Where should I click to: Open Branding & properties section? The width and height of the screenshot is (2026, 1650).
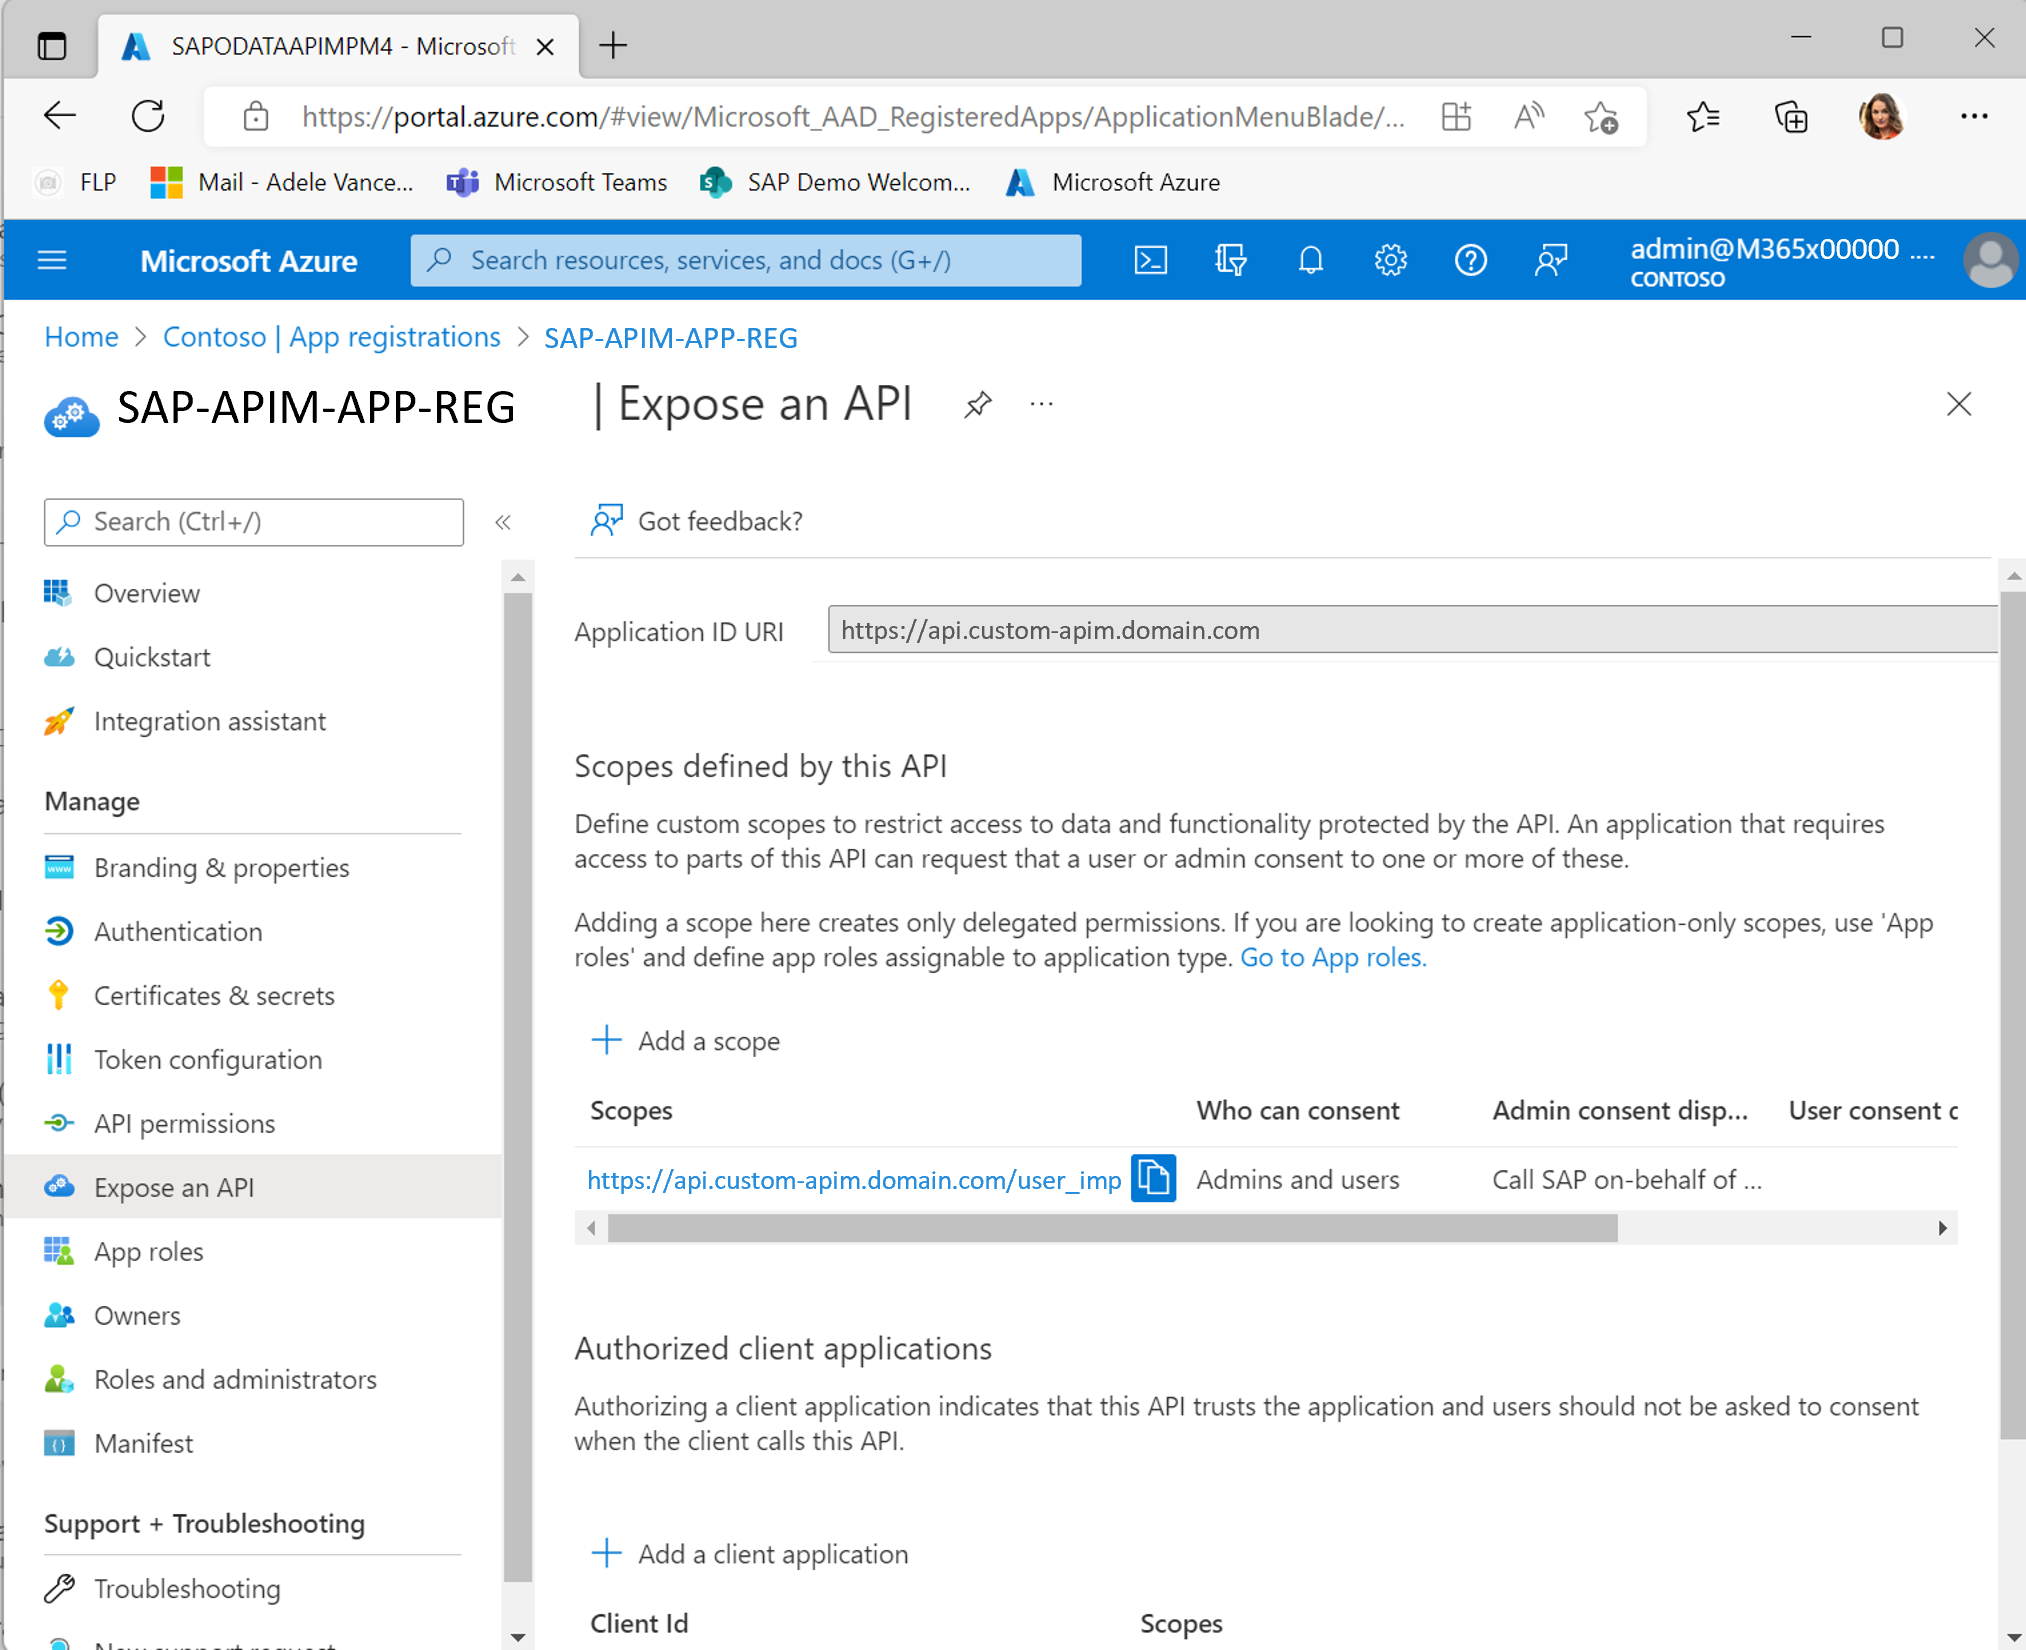coord(220,866)
